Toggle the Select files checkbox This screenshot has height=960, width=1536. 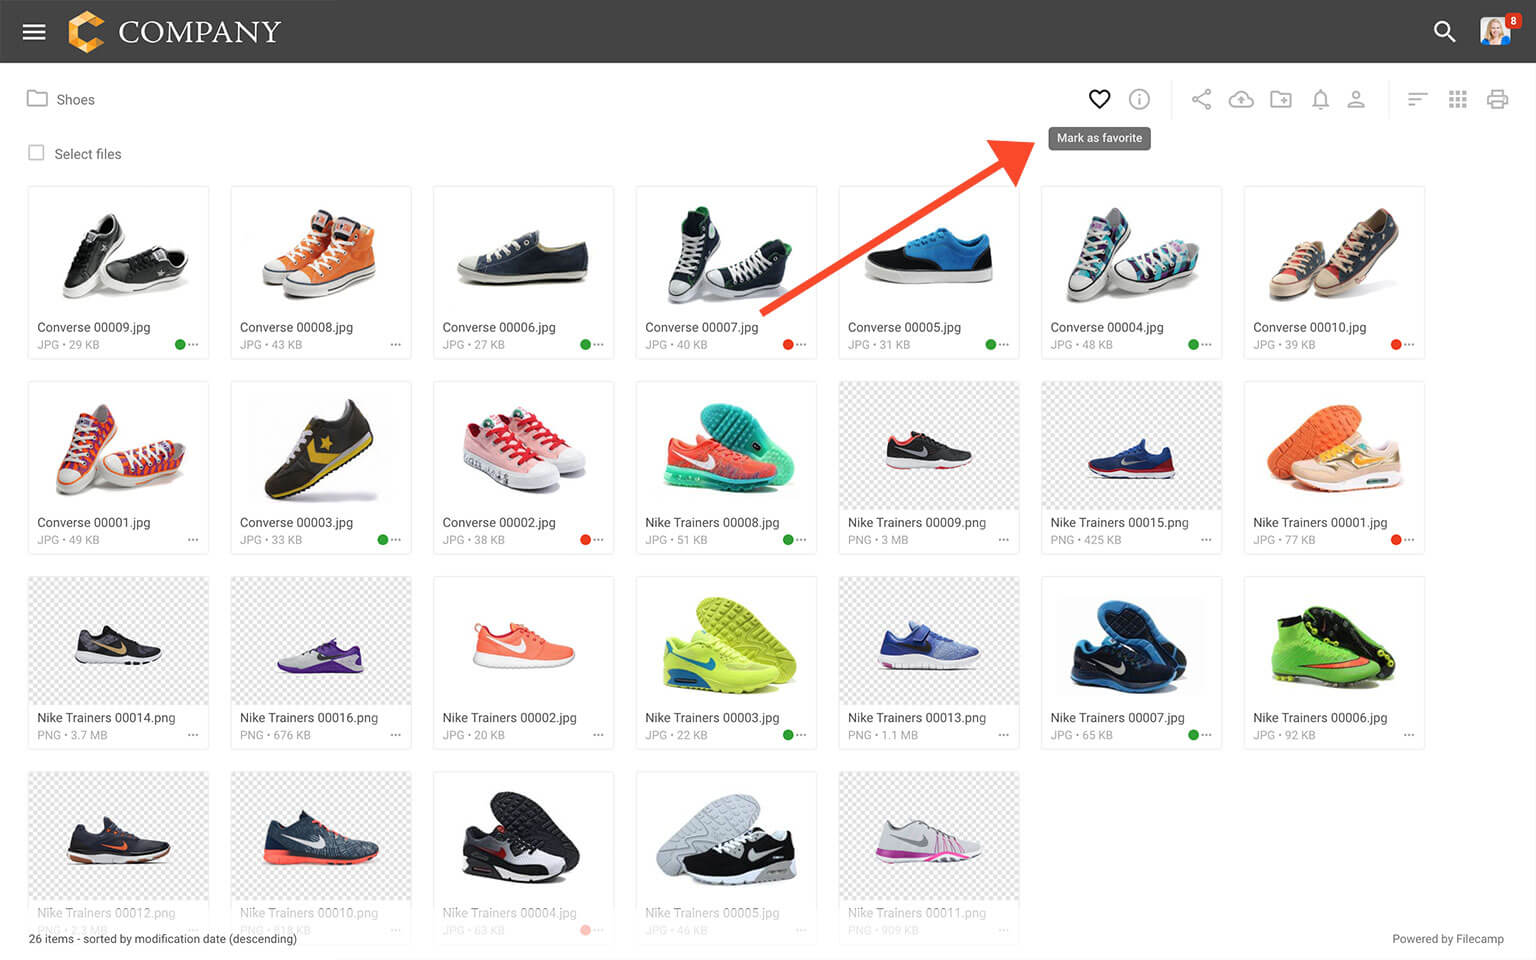36,153
